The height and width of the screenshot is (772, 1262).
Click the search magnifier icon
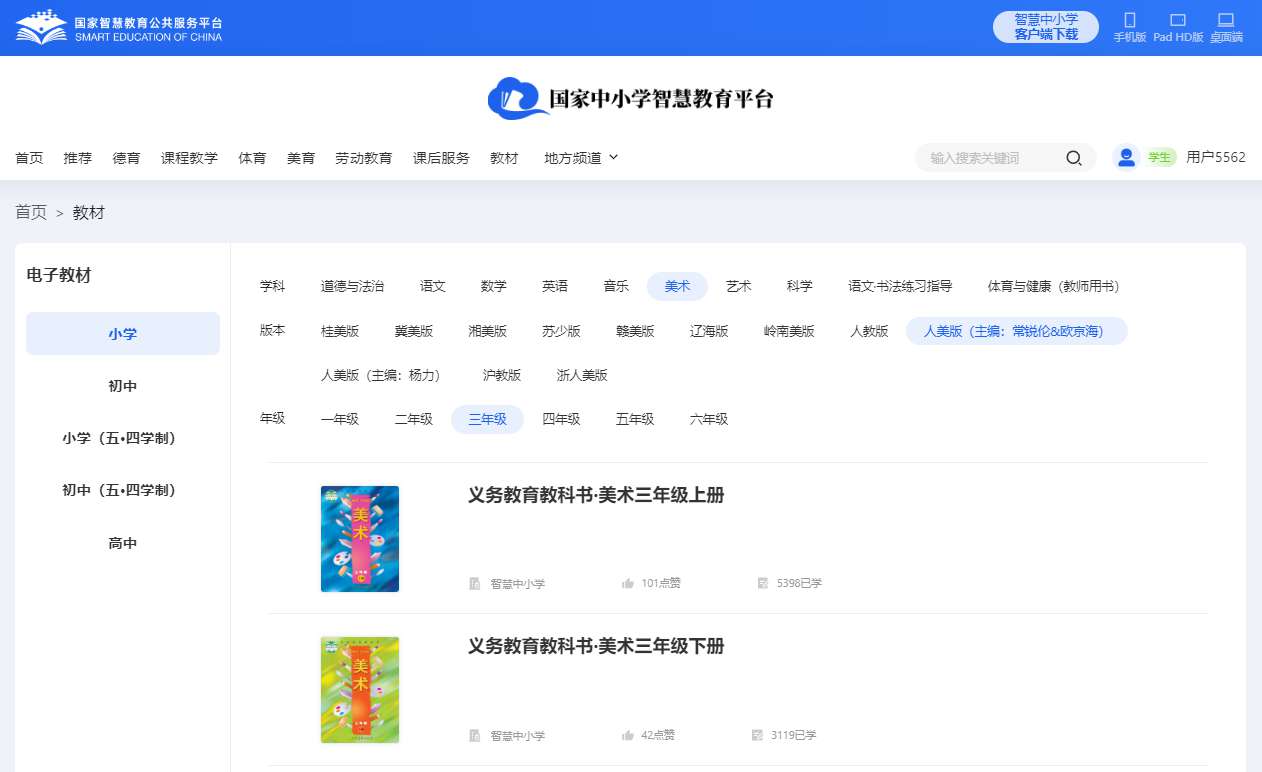1074,158
